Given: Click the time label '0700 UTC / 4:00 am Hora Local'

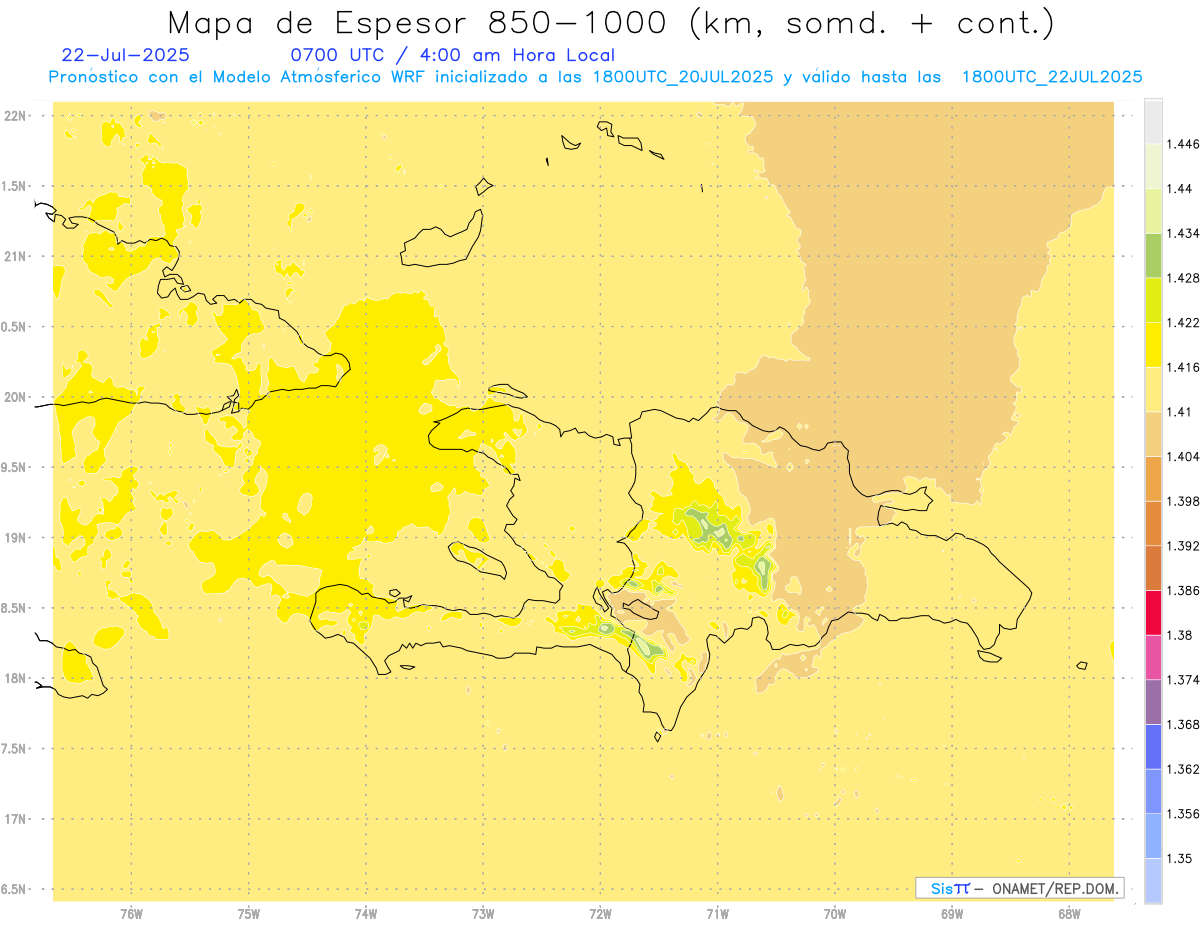Looking at the screenshot, I should click(453, 55).
